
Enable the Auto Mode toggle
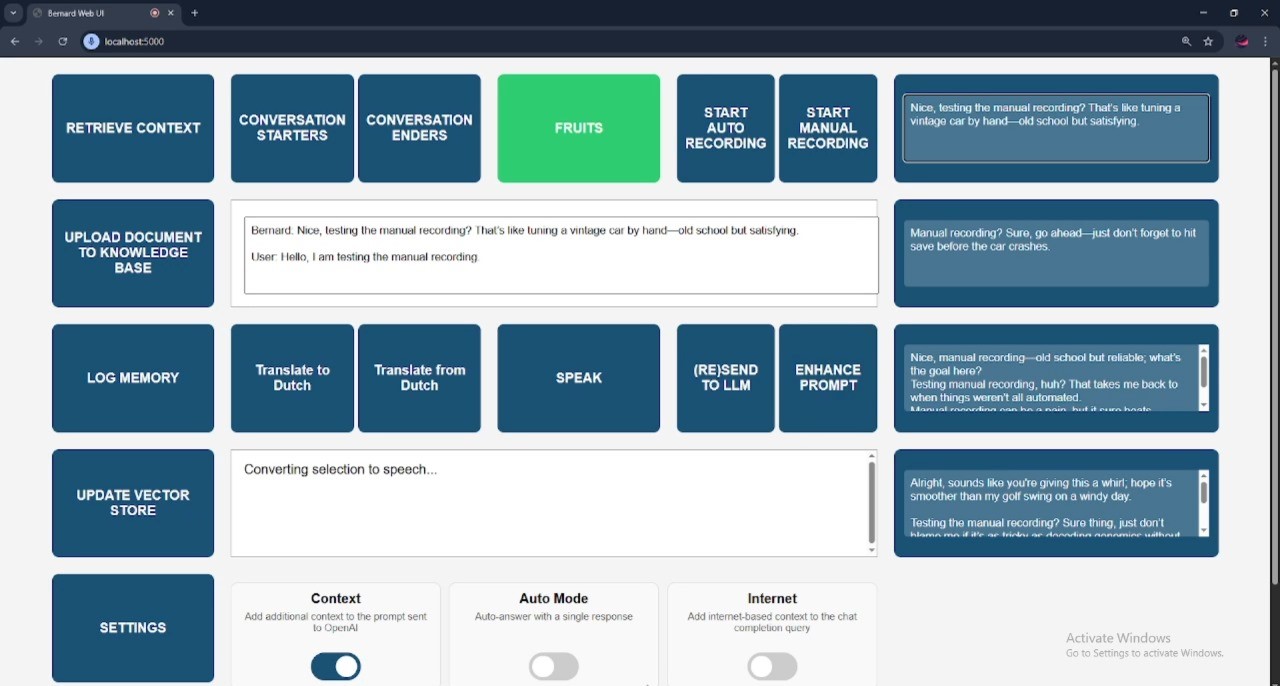point(554,667)
